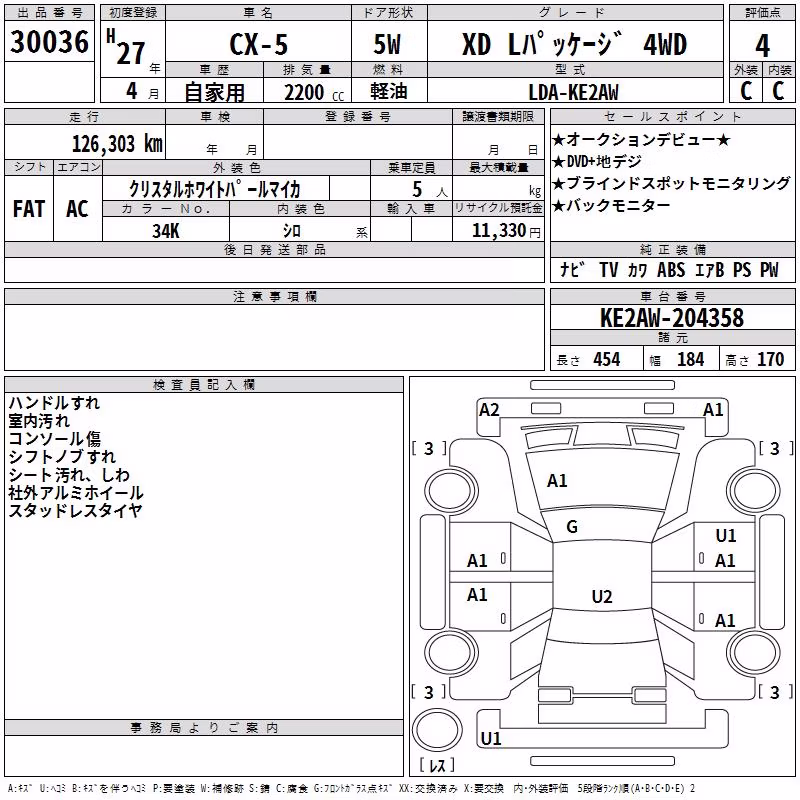Viewport: 800px width, 800px height.
Task: Click A2 damage mark on diagram
Action: [x=489, y=410]
